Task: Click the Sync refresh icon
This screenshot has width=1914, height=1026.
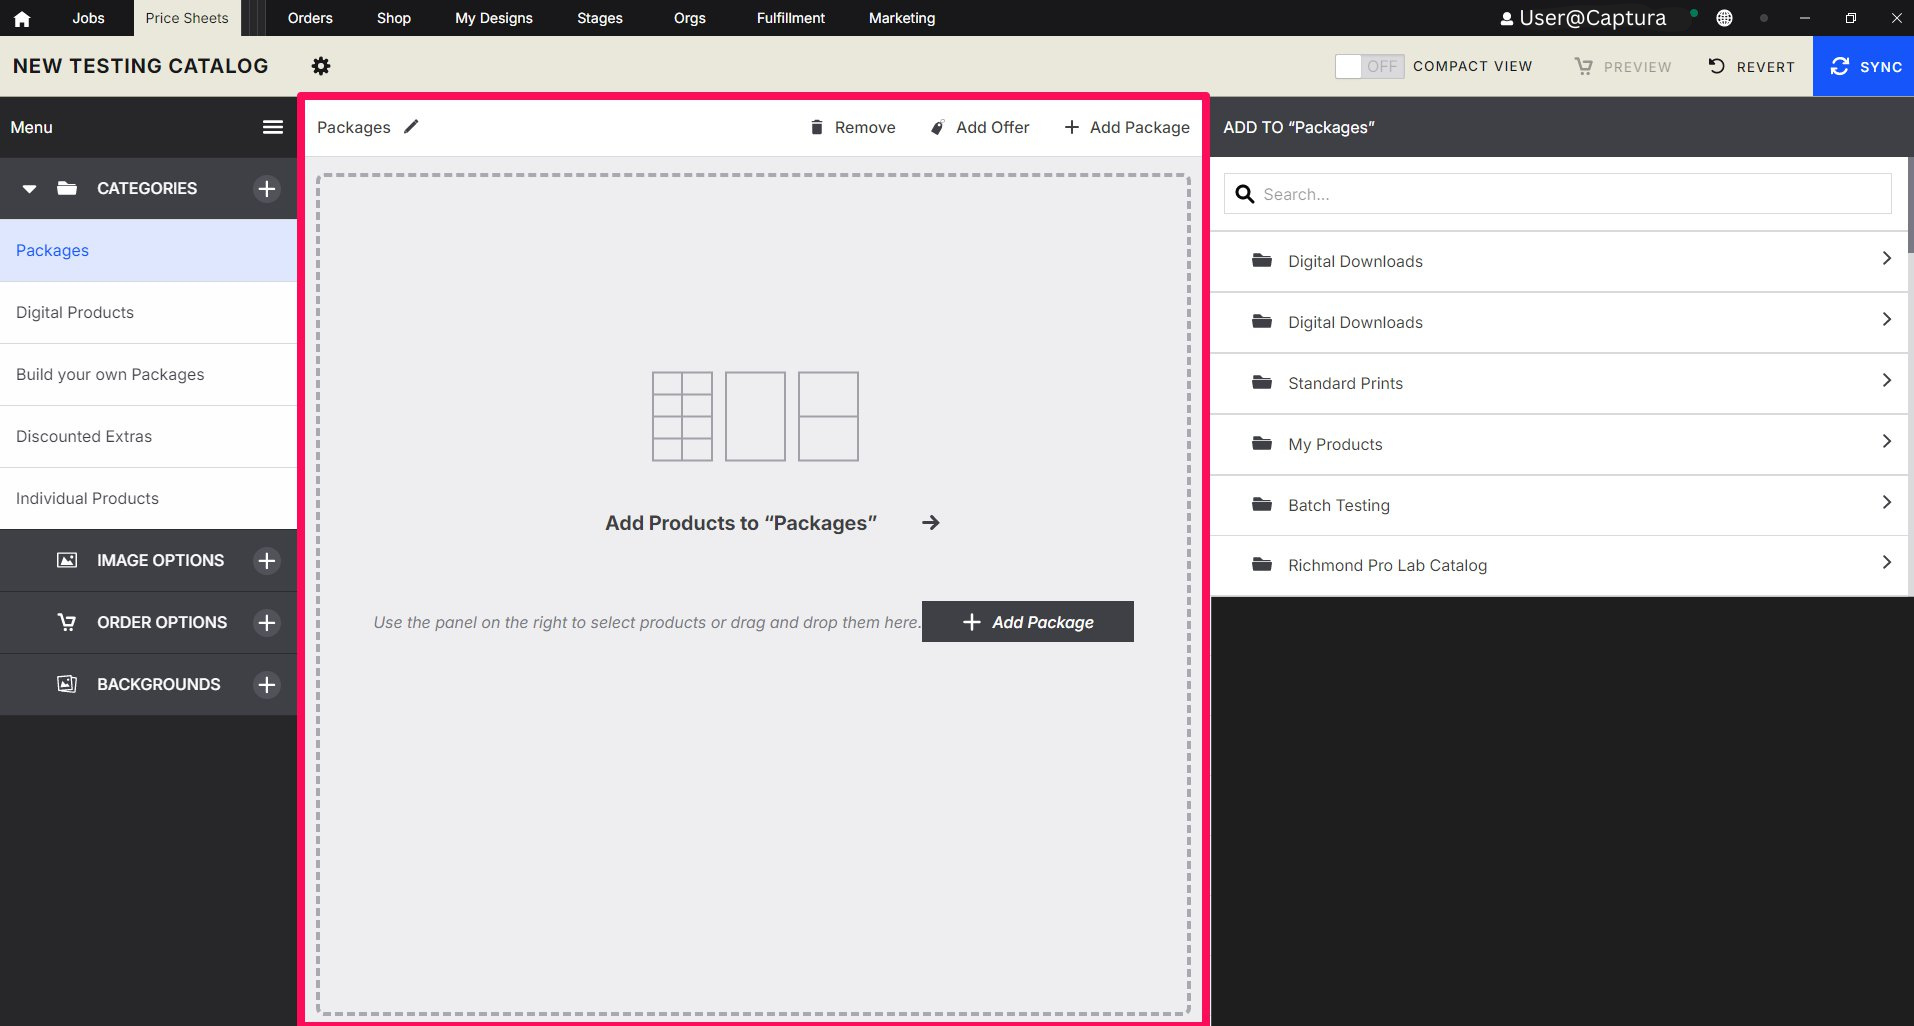Action: point(1840,66)
